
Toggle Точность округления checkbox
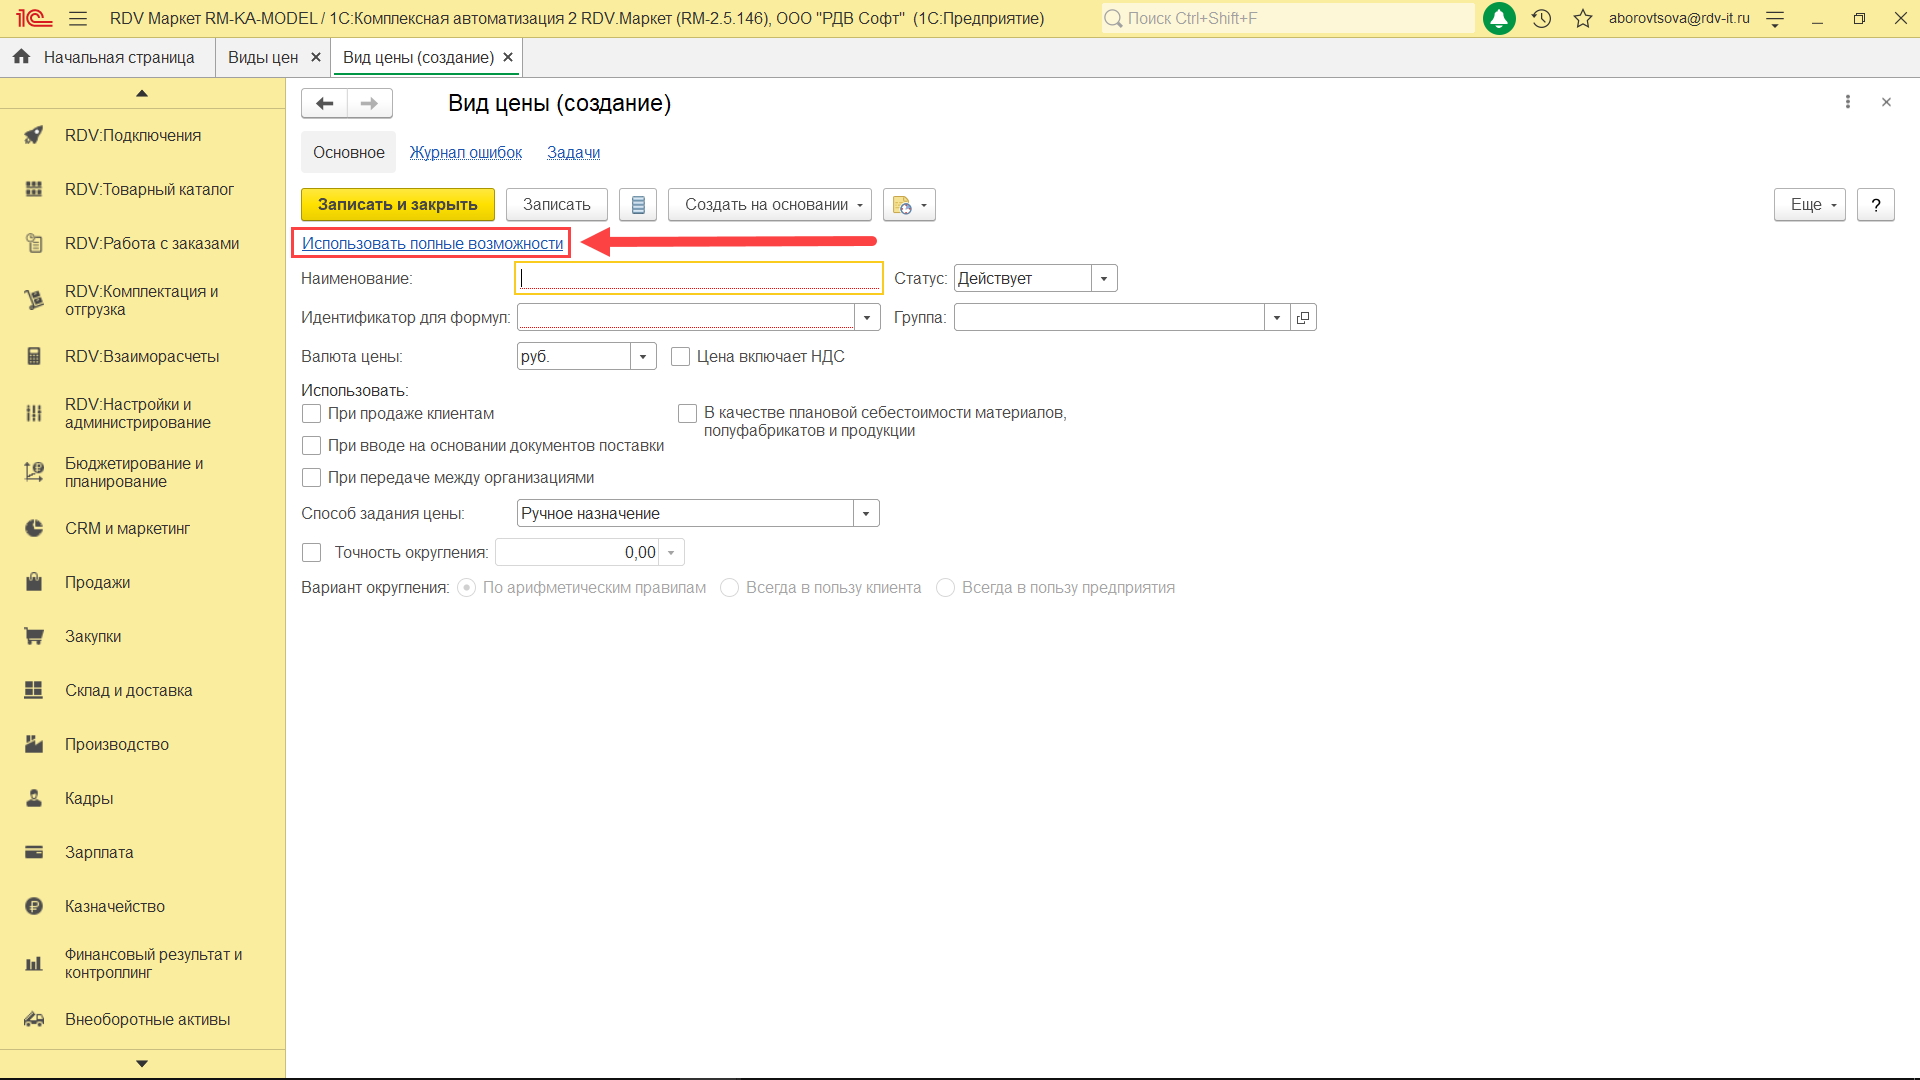click(312, 553)
